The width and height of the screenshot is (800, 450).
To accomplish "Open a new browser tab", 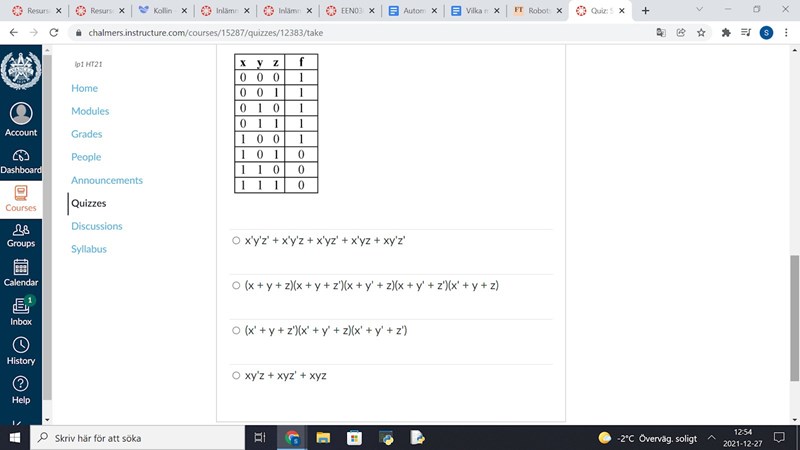I will pos(645,10).
